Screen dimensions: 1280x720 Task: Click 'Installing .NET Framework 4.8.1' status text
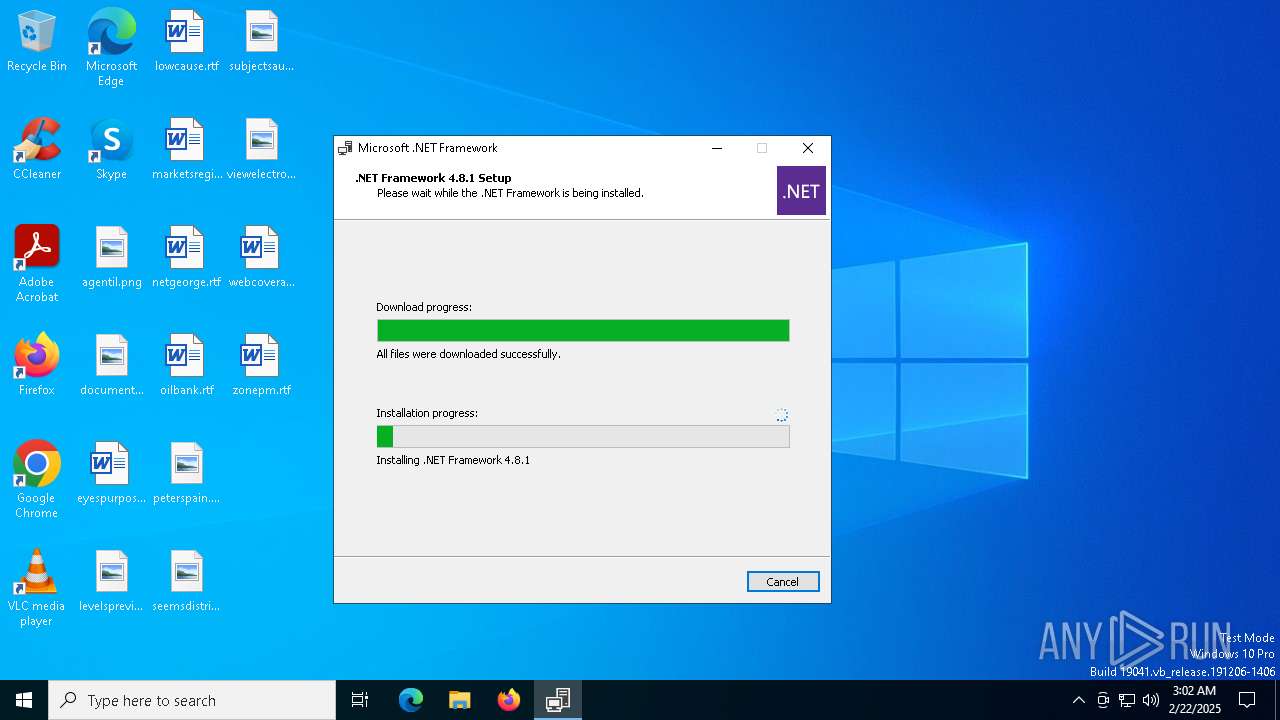click(x=453, y=460)
